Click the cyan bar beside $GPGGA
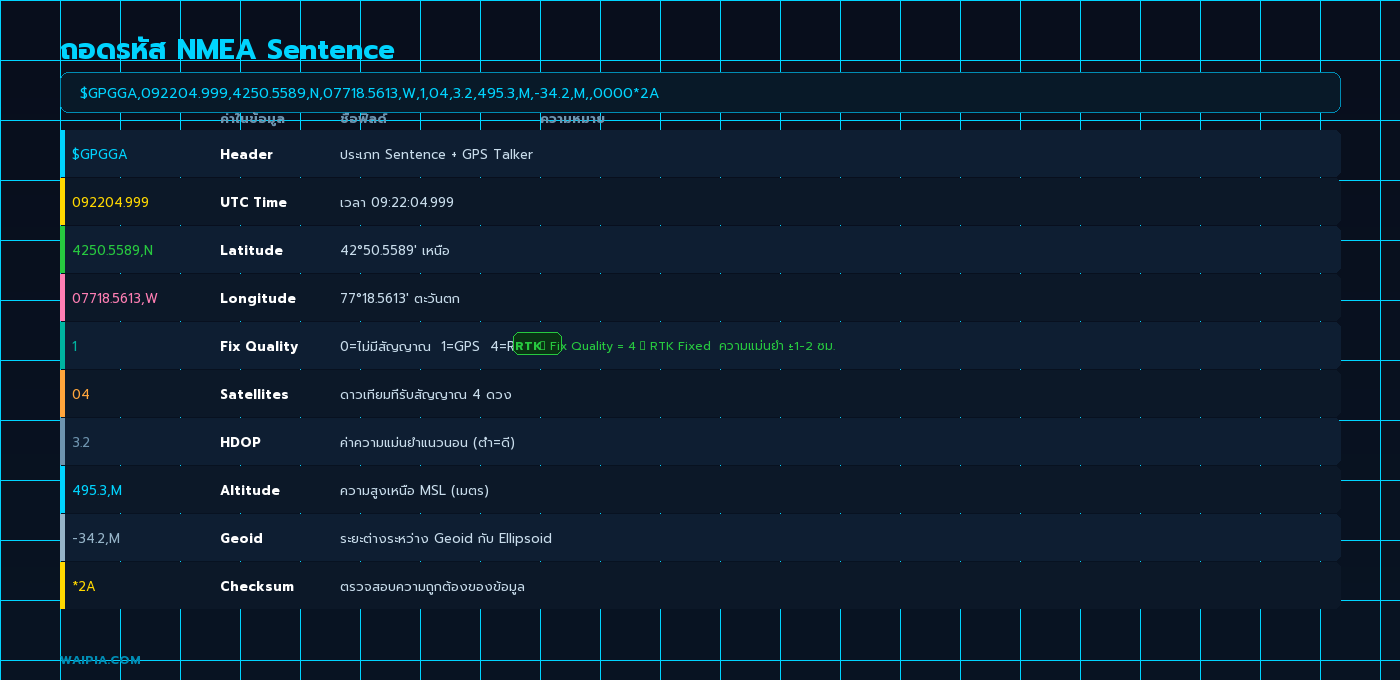1400x680 pixels. click(x=63, y=153)
